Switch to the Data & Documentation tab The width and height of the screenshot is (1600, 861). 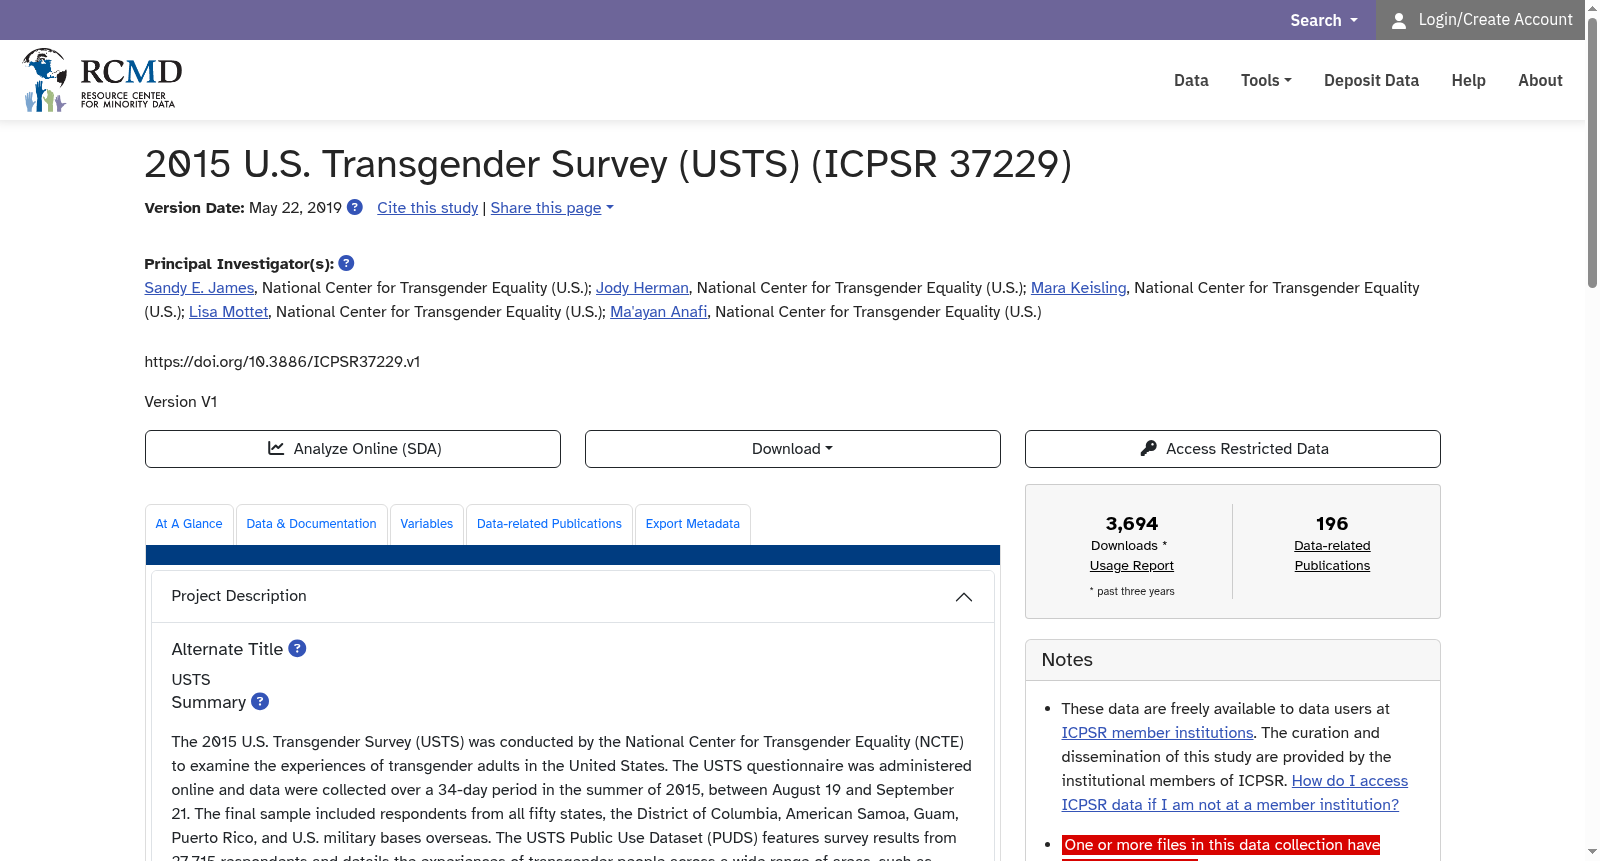click(x=311, y=524)
